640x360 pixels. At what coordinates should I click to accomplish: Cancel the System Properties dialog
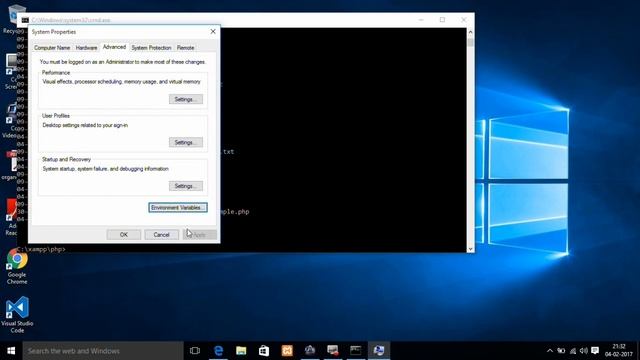click(x=161, y=235)
